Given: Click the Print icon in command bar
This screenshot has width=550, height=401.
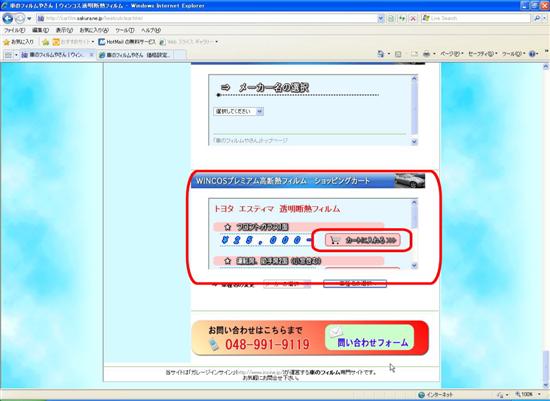Looking at the screenshot, I should (426, 54).
